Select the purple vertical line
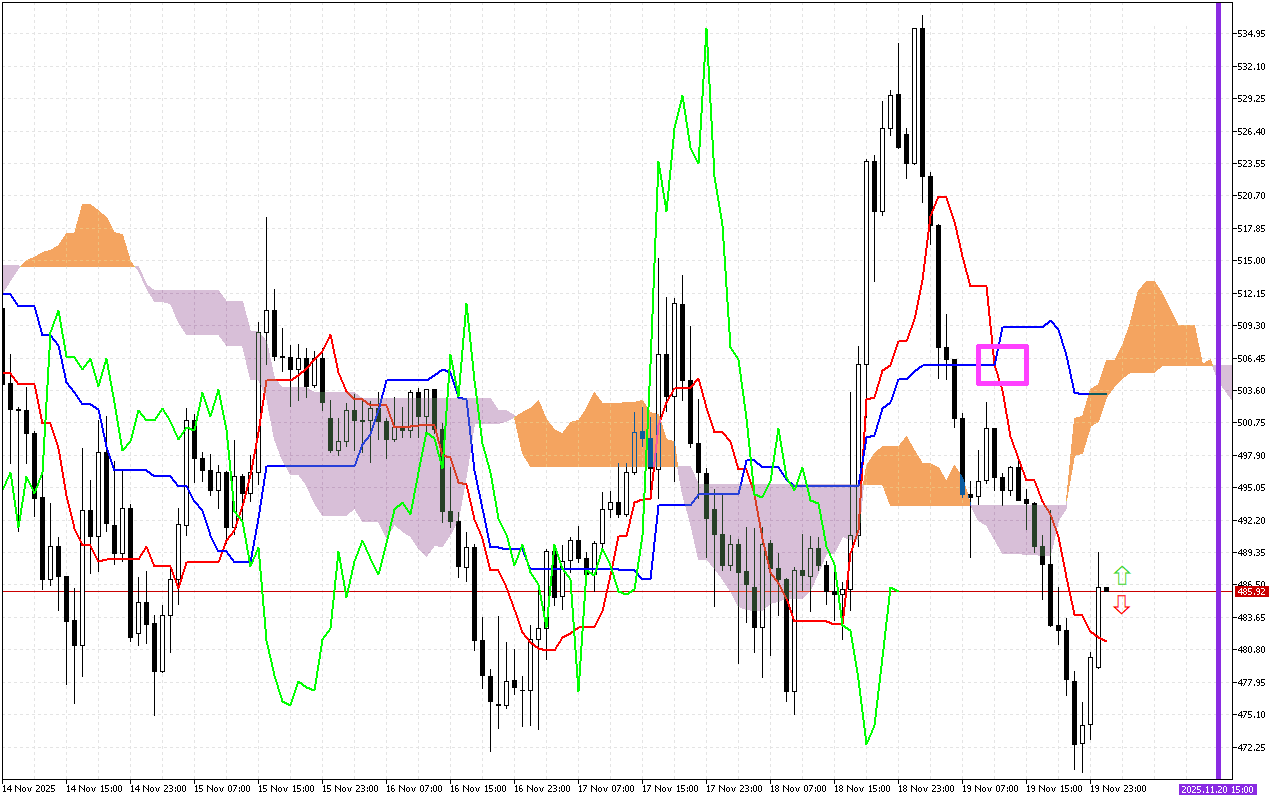This screenshot has width=1280, height=800. point(1218,390)
